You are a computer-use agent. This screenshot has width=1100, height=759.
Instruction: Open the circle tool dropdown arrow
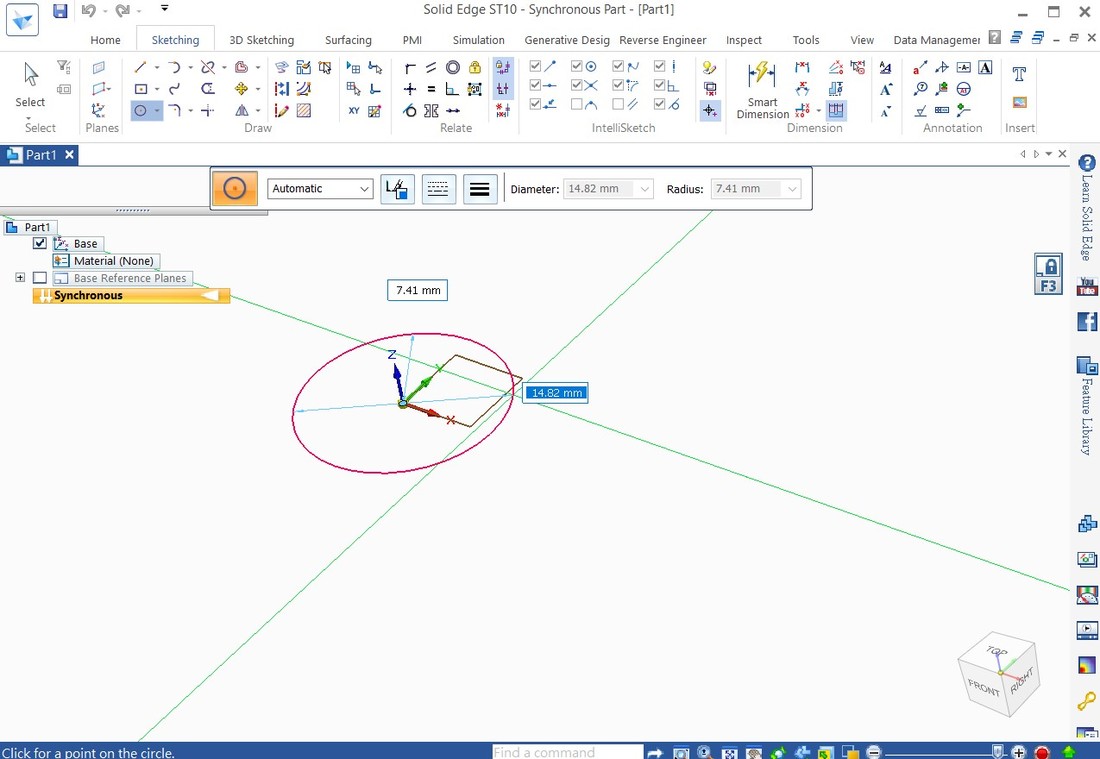tap(157, 111)
